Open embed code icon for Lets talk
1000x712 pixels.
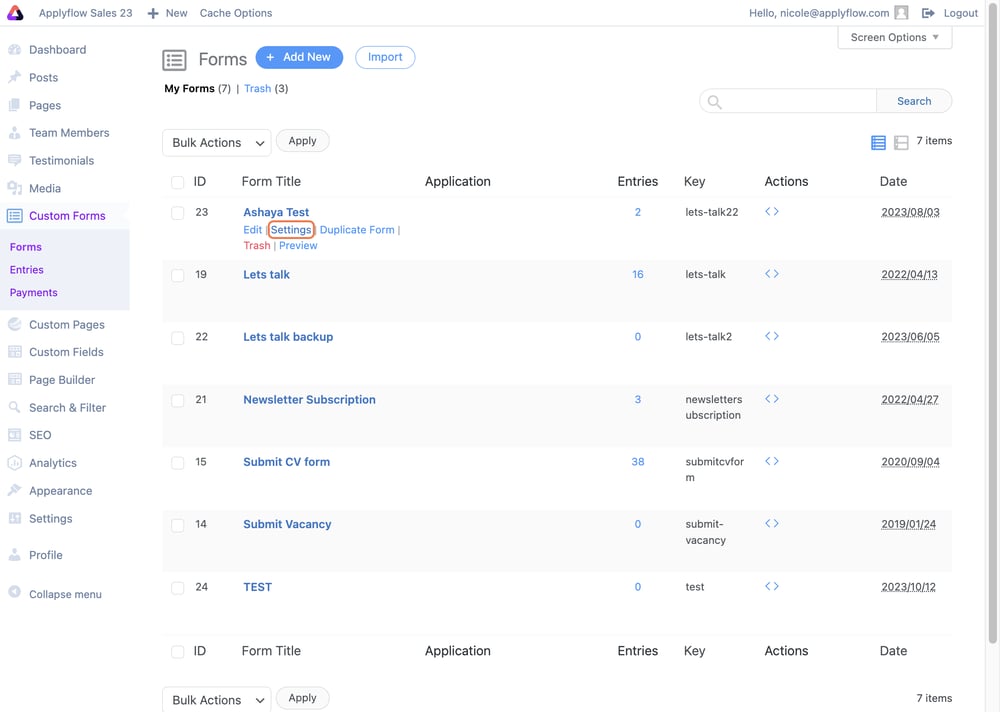pos(772,274)
